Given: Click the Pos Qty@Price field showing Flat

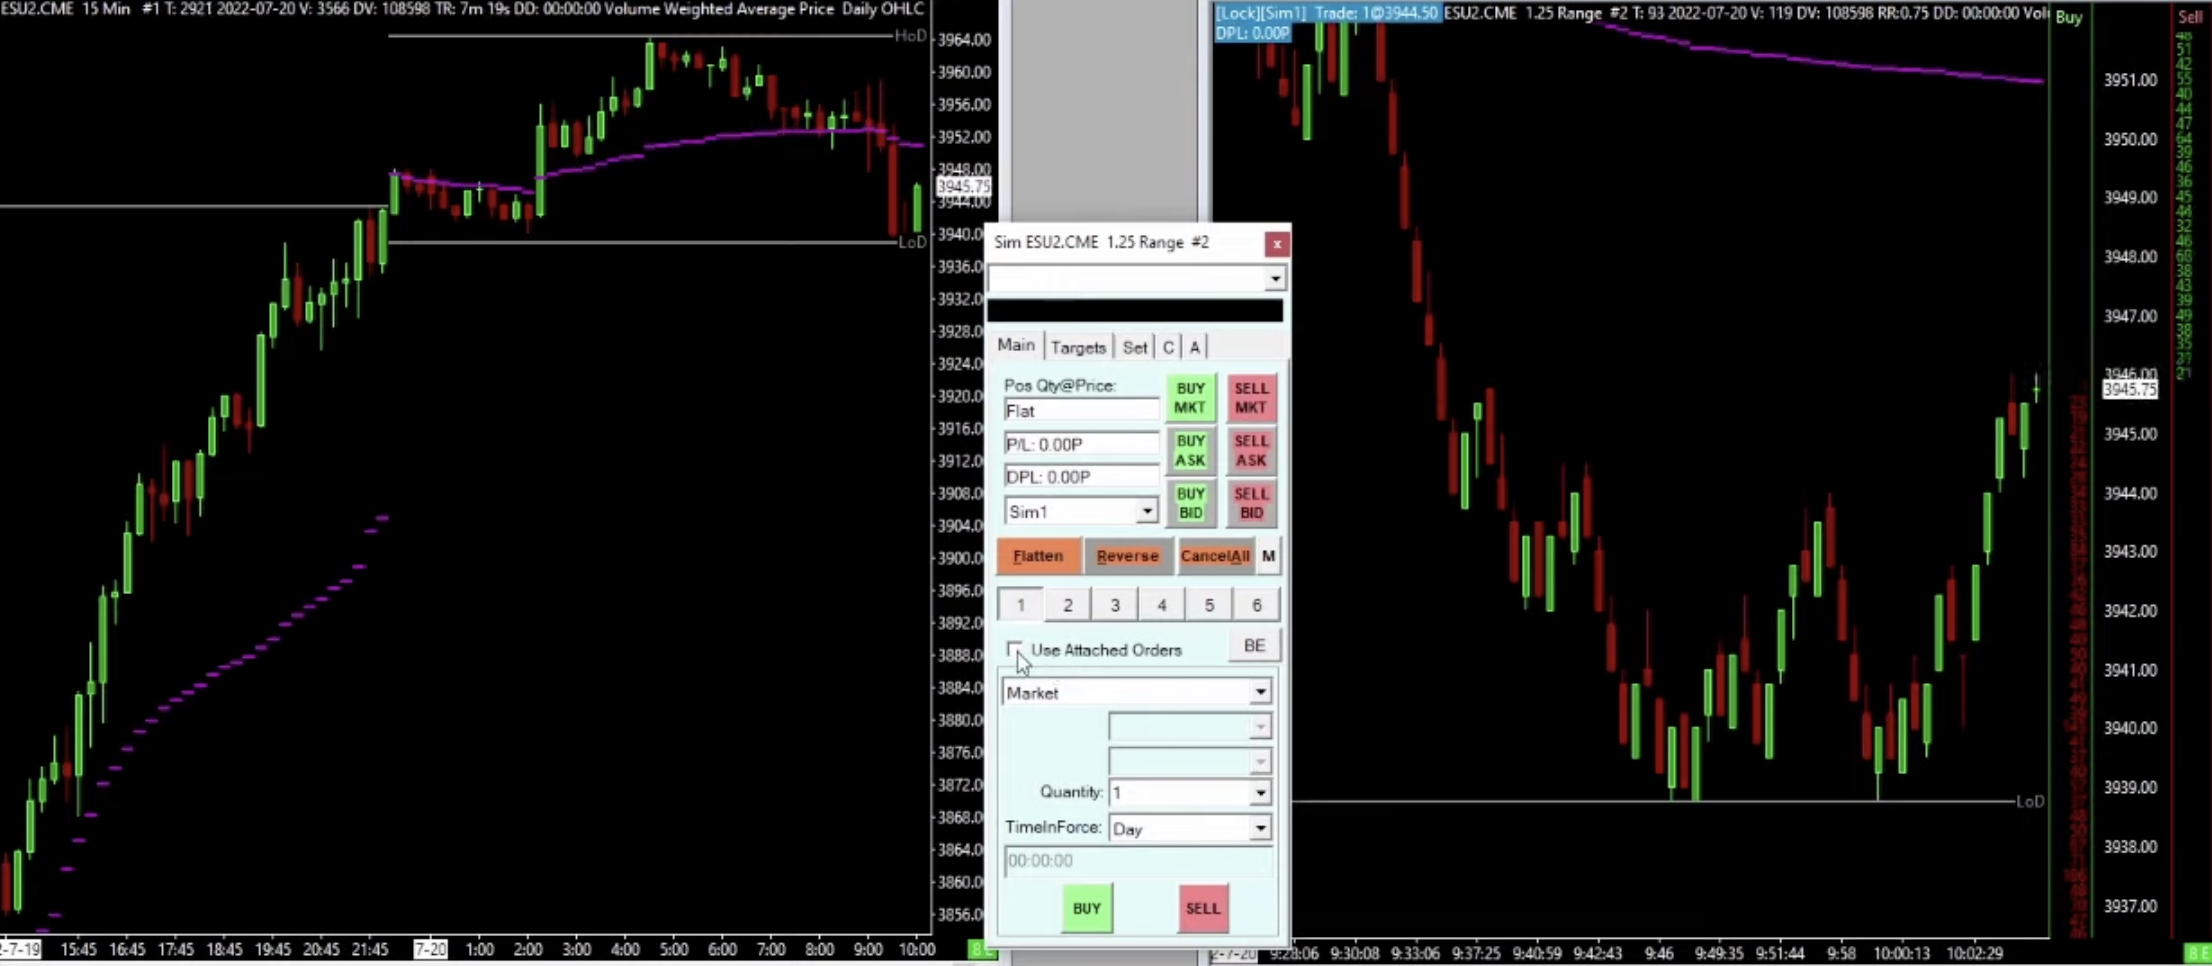Looking at the screenshot, I should pyautogui.click(x=1081, y=411).
